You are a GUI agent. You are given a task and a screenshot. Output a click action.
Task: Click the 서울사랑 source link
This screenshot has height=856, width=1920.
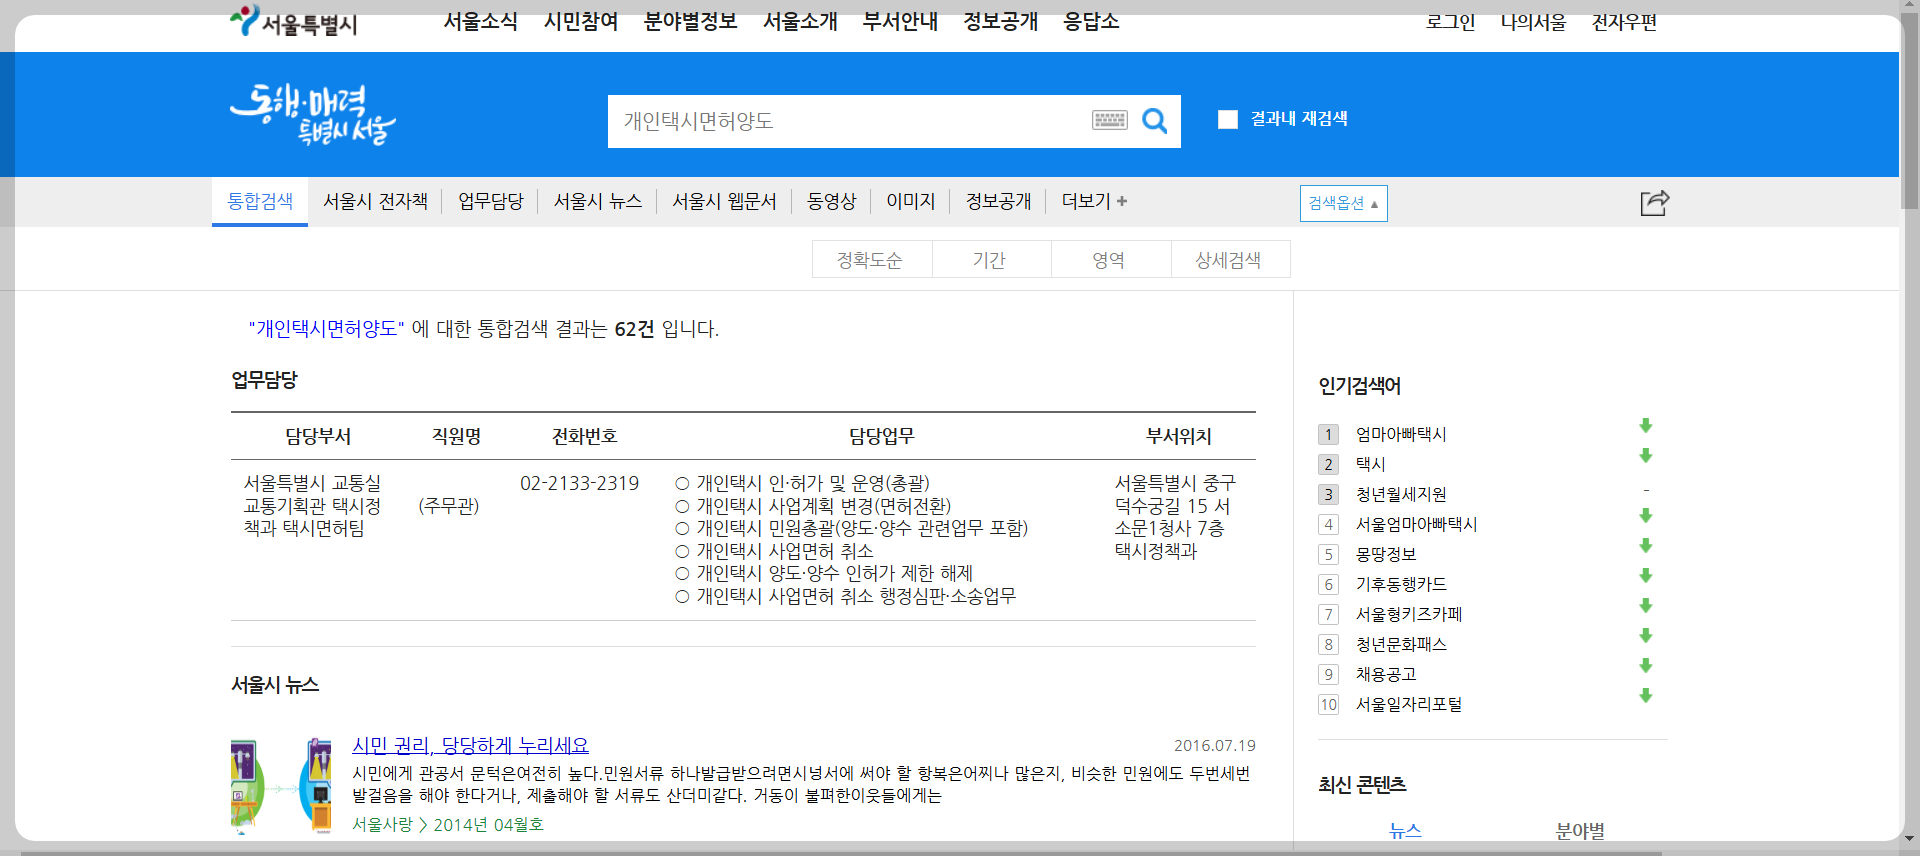383,824
